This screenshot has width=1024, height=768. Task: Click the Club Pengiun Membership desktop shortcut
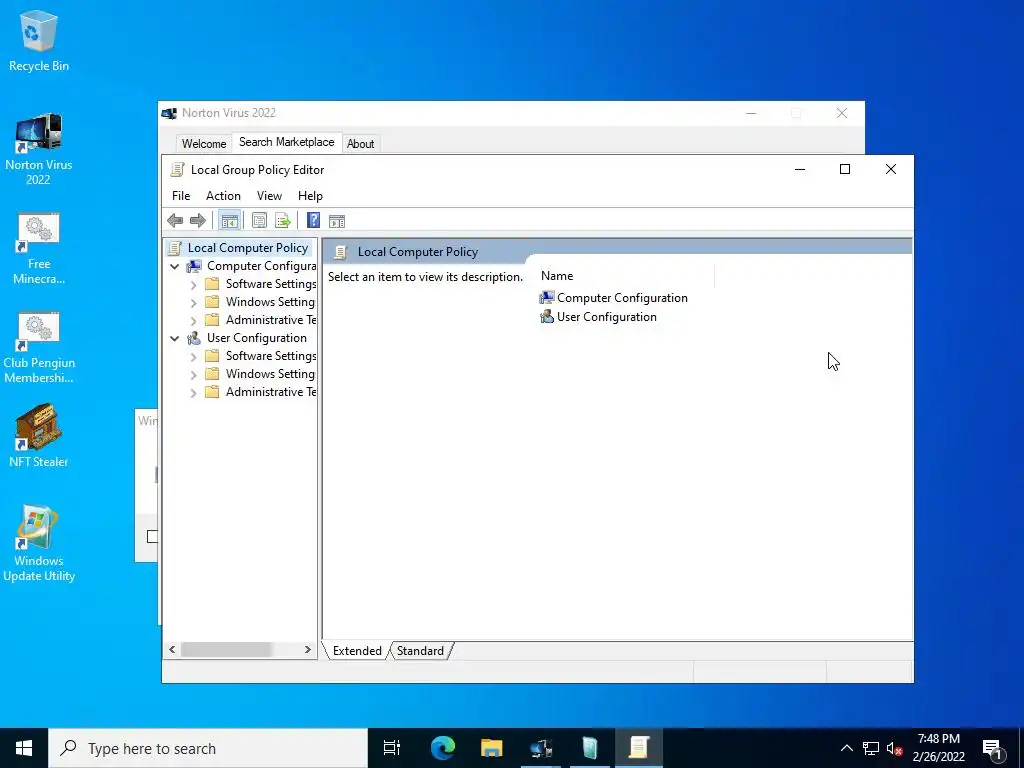(39, 347)
